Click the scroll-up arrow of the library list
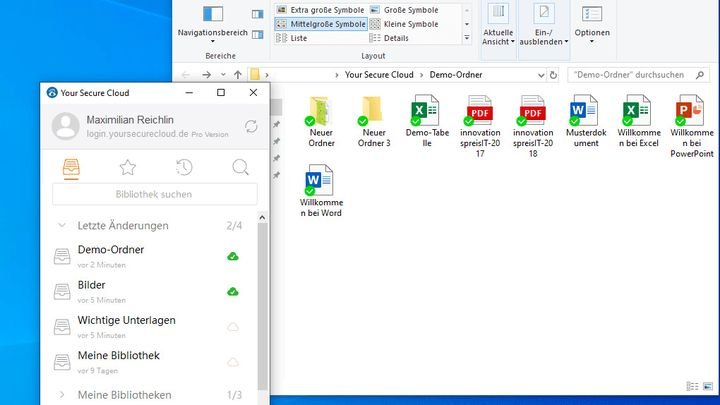The height and width of the screenshot is (405, 720). 262,218
